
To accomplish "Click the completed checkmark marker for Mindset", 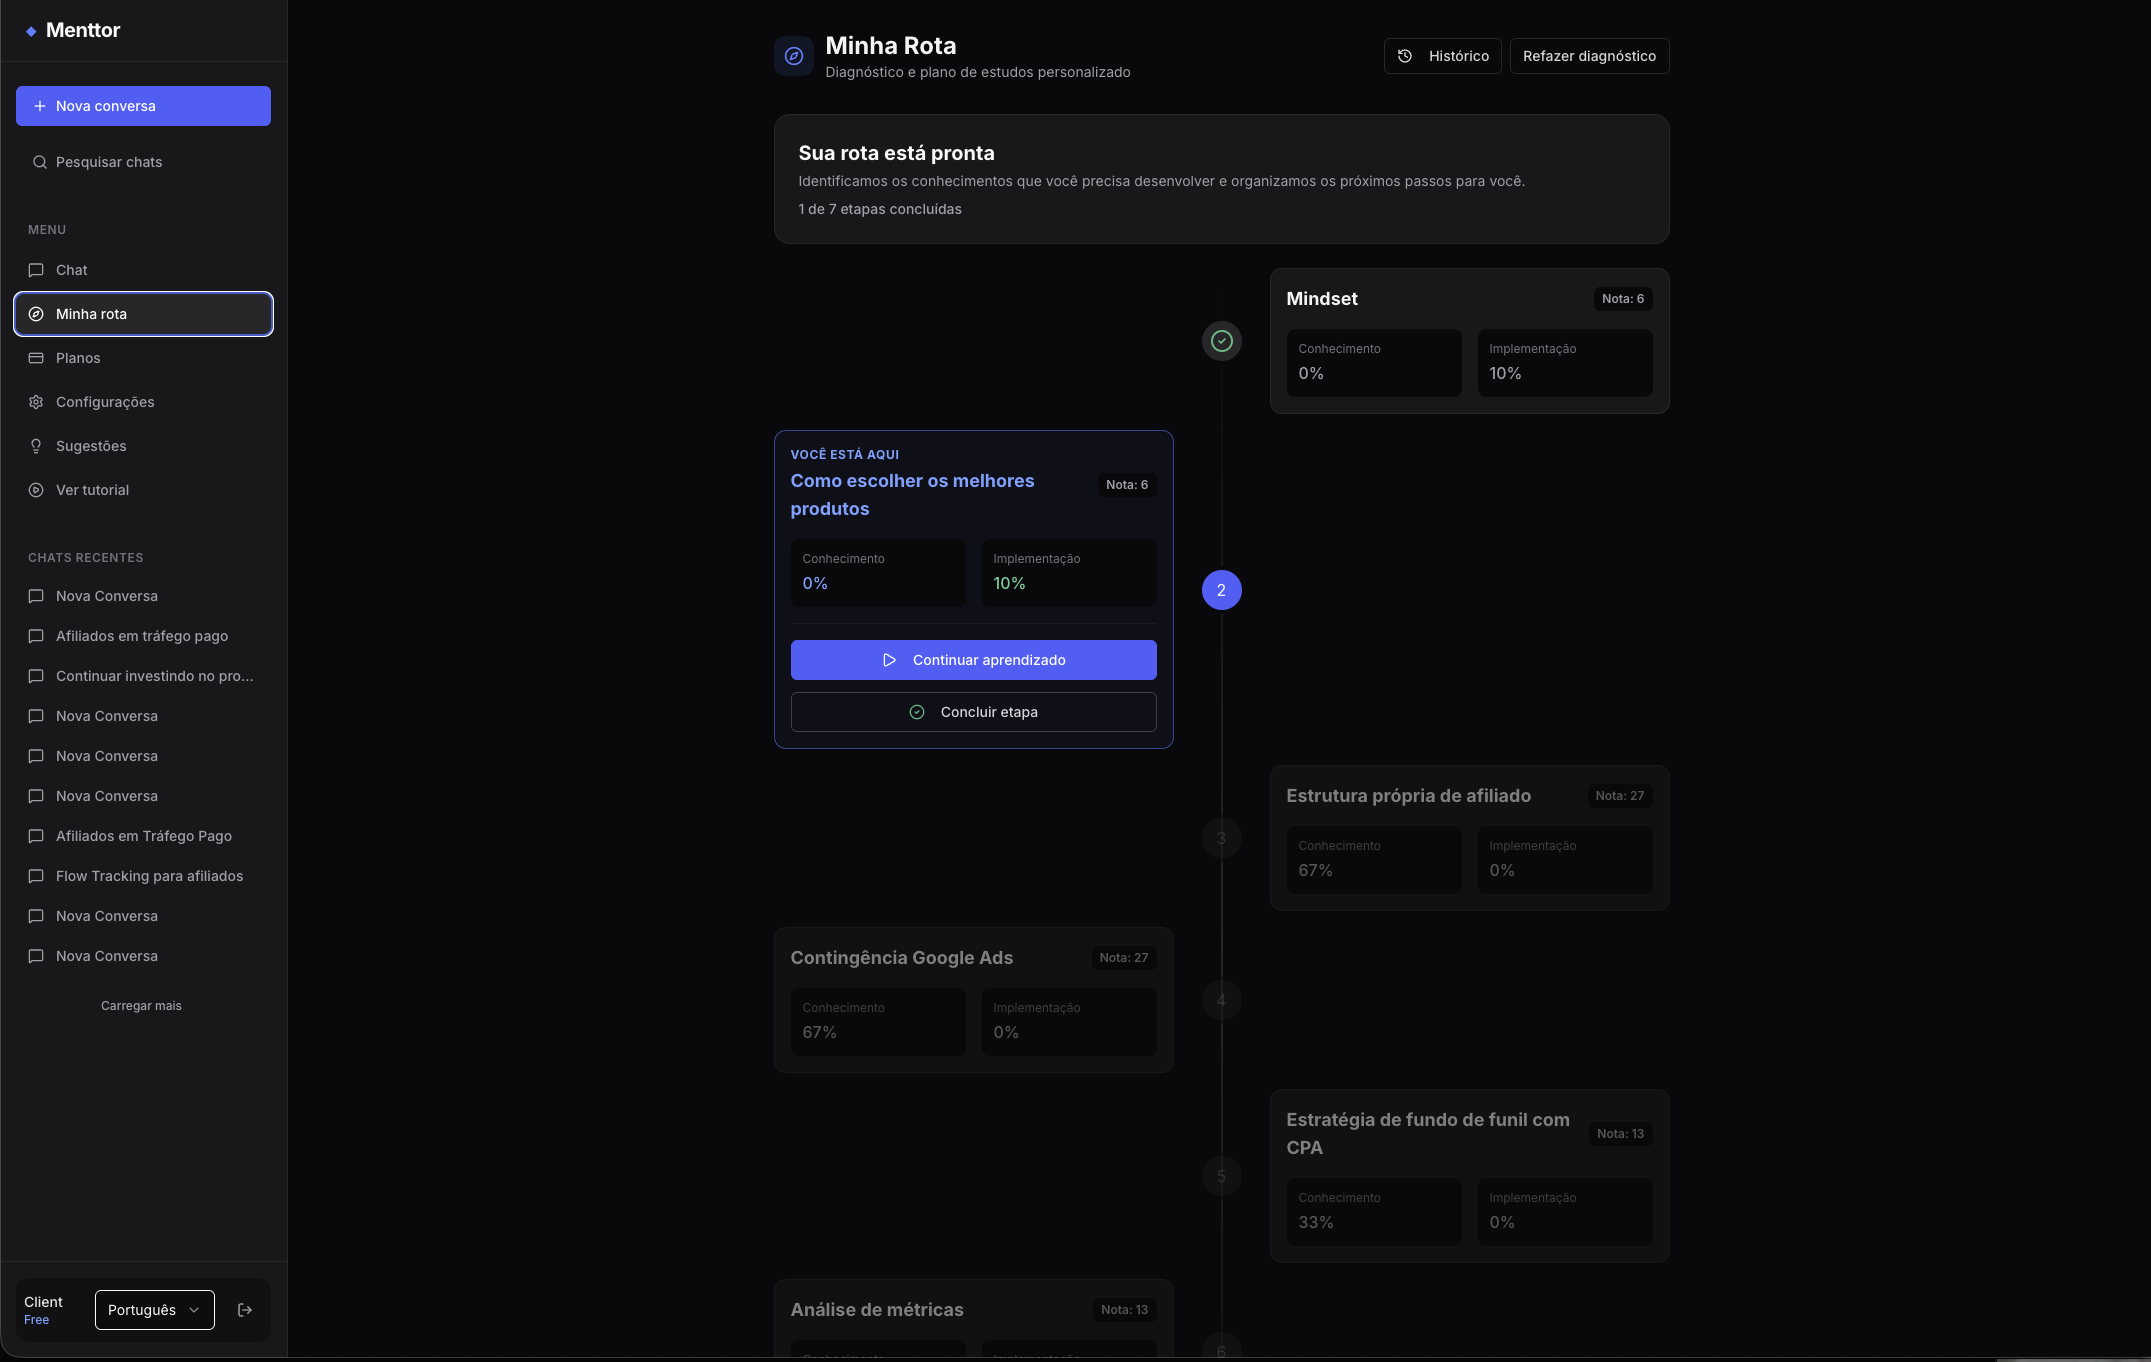I will [x=1221, y=341].
